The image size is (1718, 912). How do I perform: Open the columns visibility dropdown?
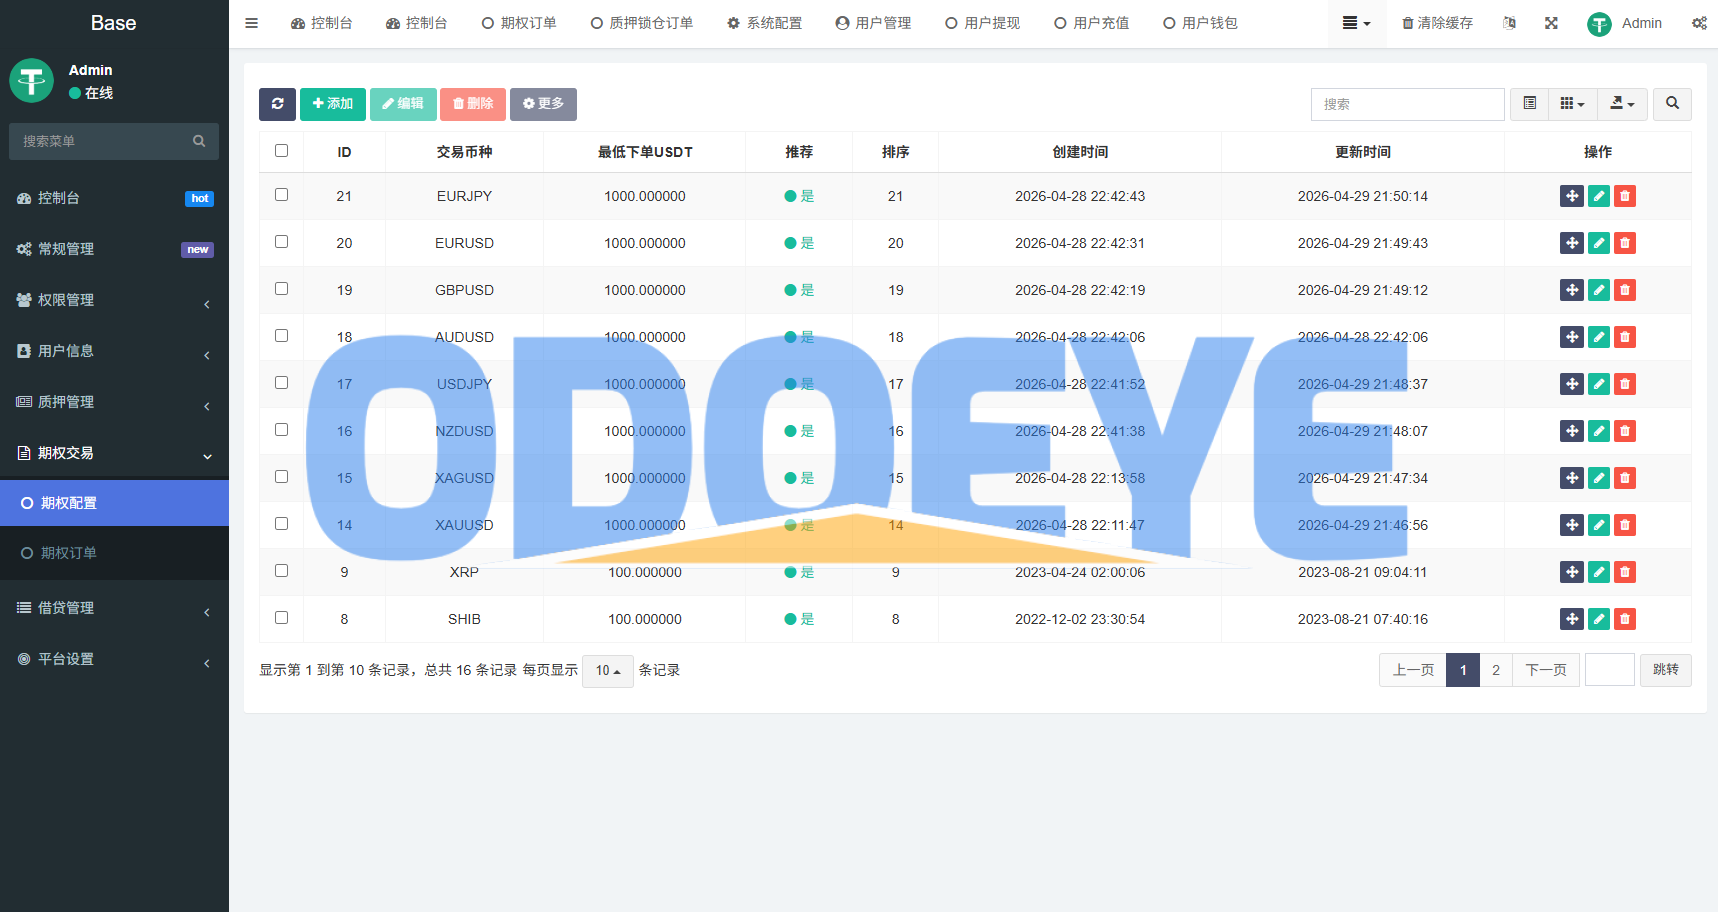[x=1572, y=104]
